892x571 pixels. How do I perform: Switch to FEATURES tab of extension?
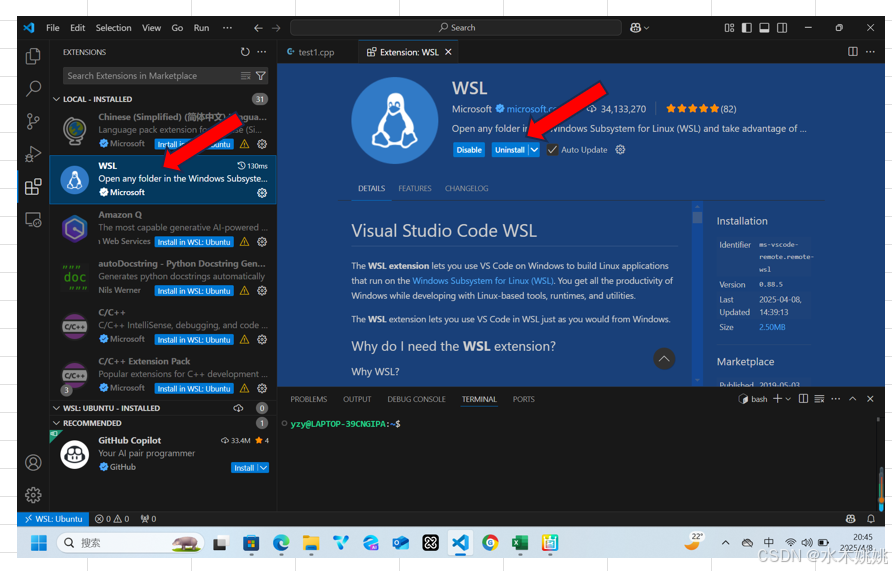click(415, 188)
